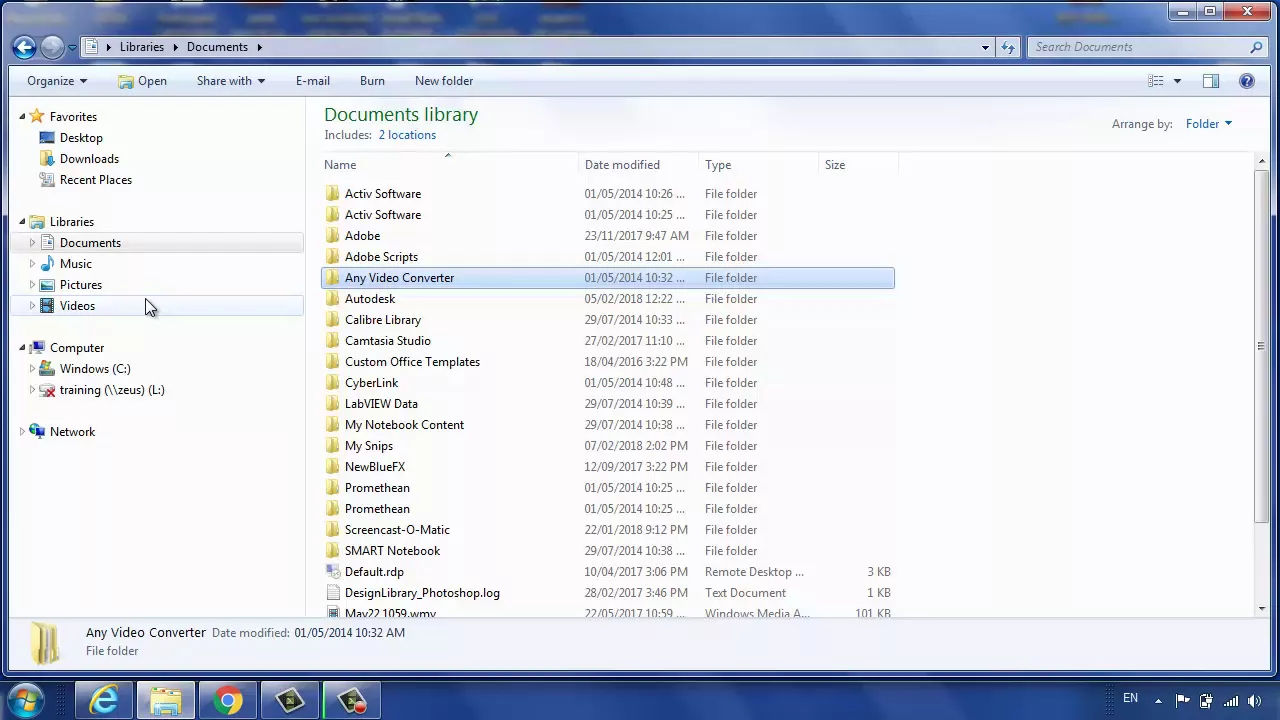This screenshot has height=720, width=1280.
Task: Click Burn in the toolbar
Action: (x=372, y=81)
